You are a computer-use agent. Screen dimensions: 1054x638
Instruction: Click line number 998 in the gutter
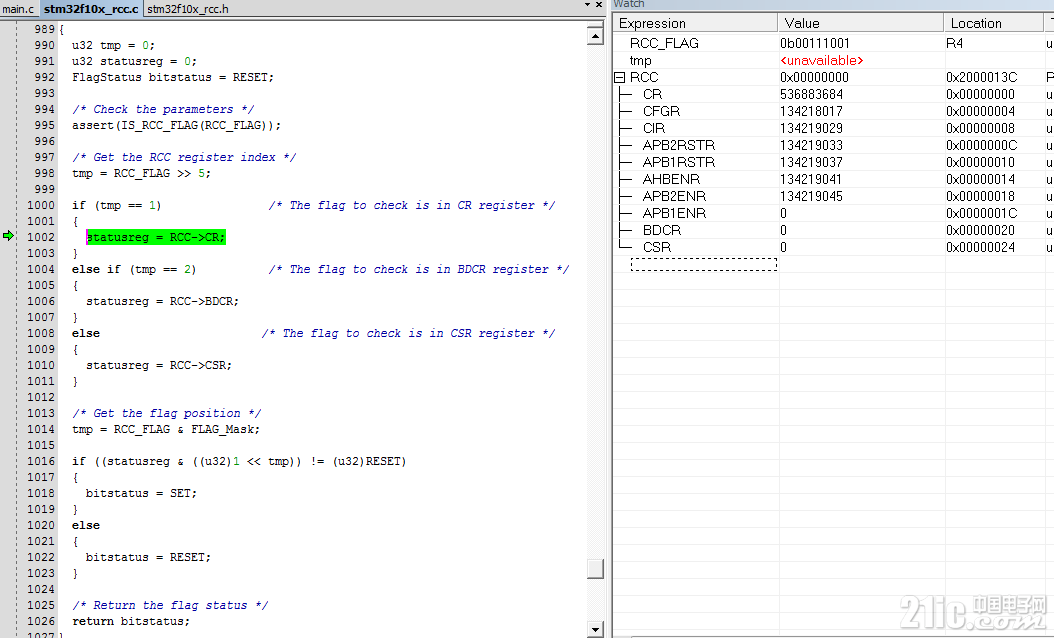click(44, 173)
